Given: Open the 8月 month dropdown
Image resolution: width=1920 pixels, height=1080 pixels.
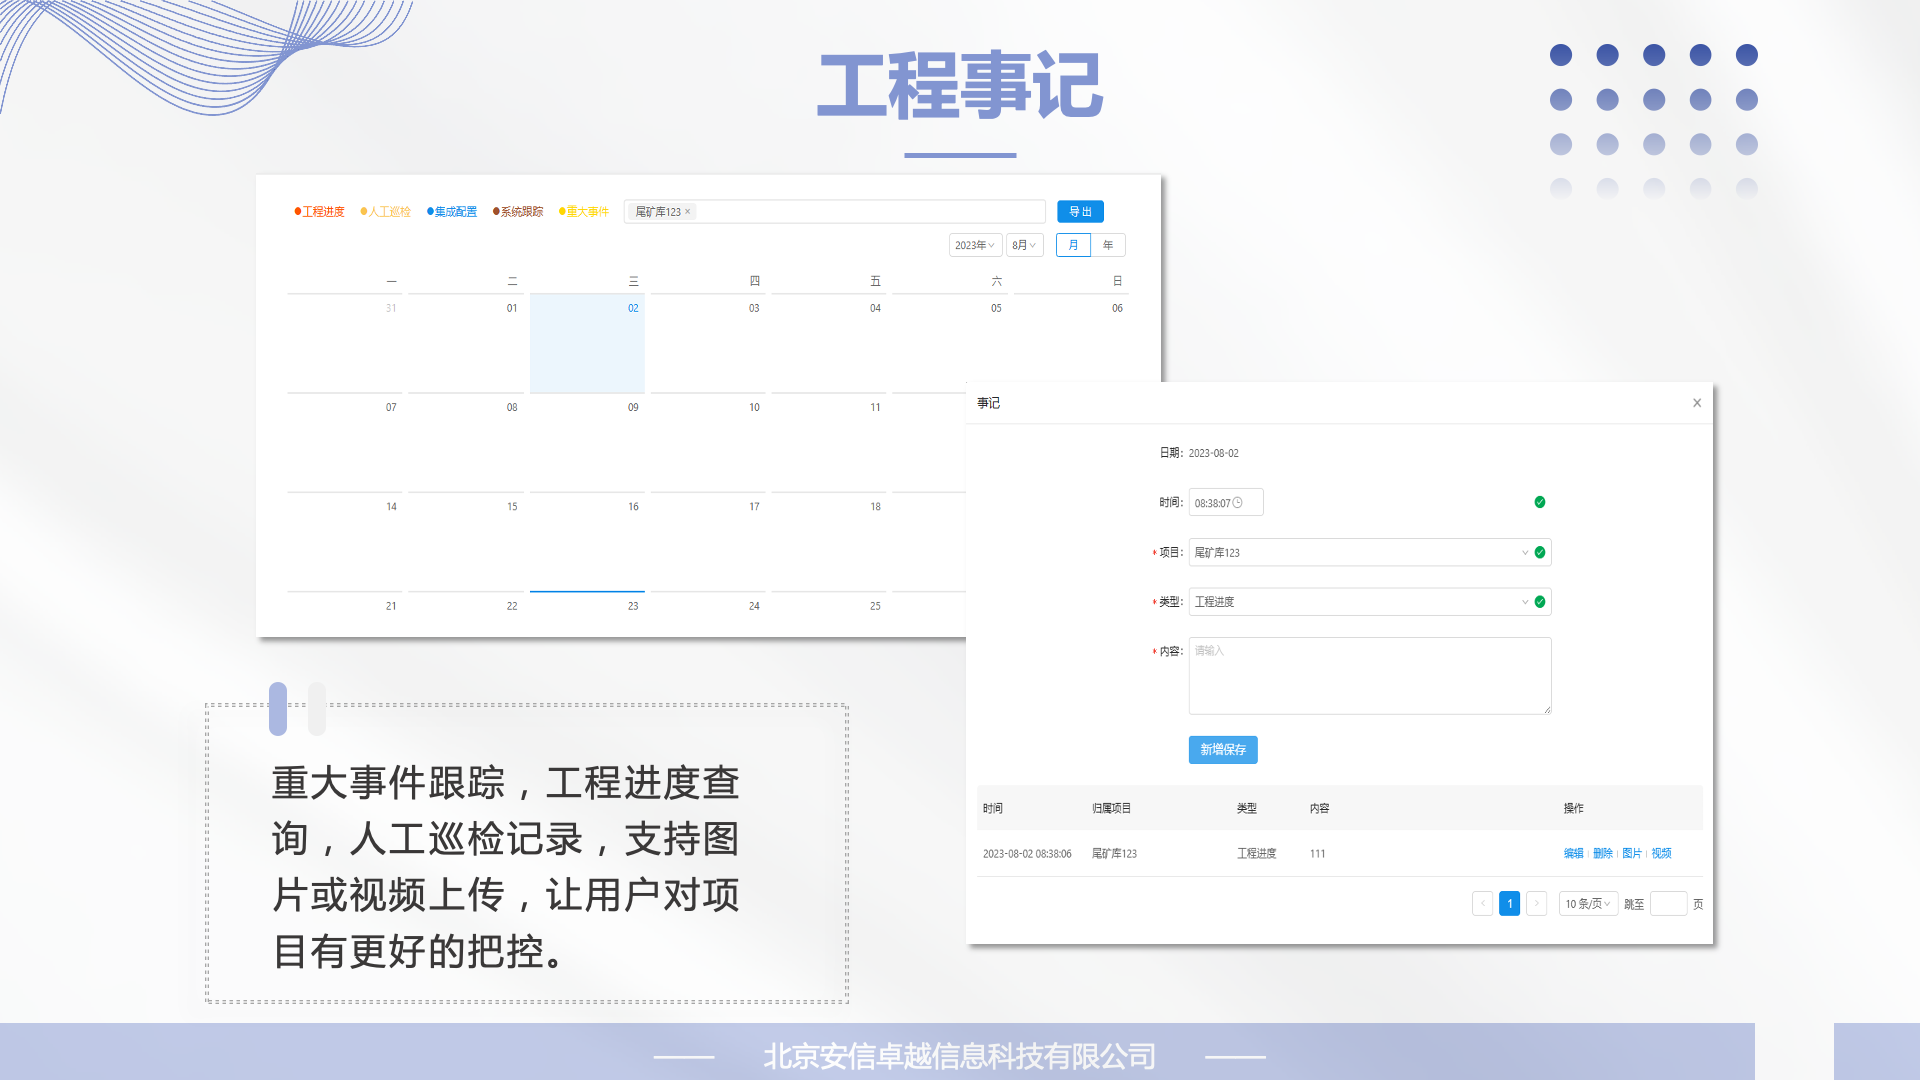Looking at the screenshot, I should [1024, 245].
